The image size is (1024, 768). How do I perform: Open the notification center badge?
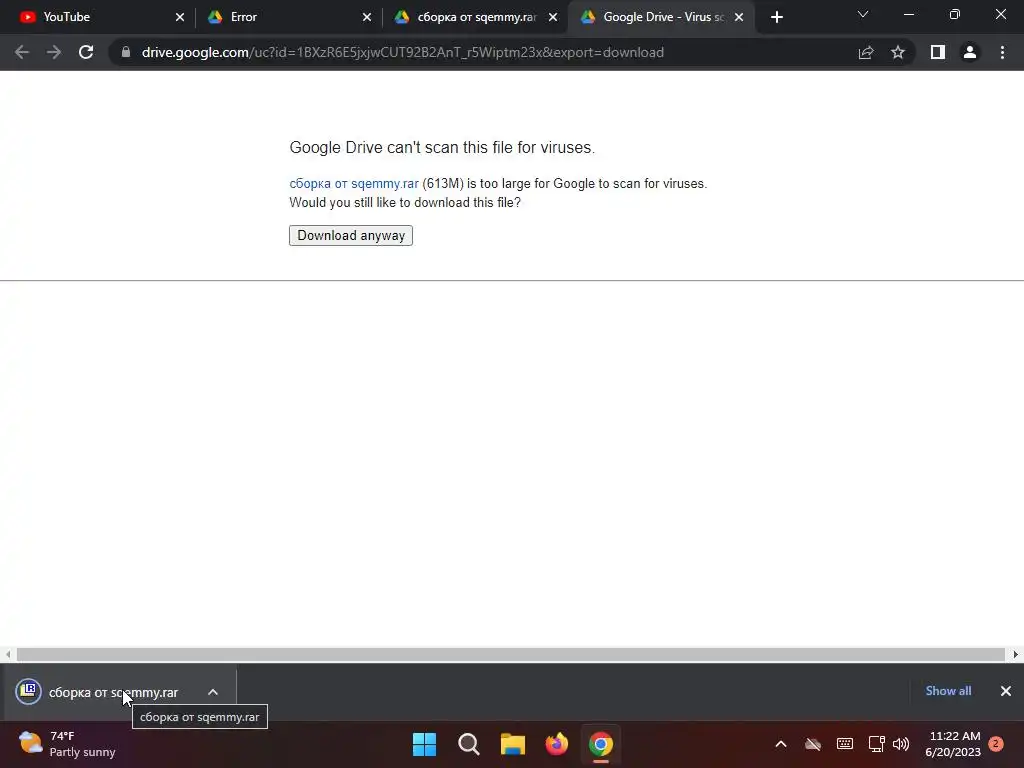pyautogui.click(x=996, y=744)
